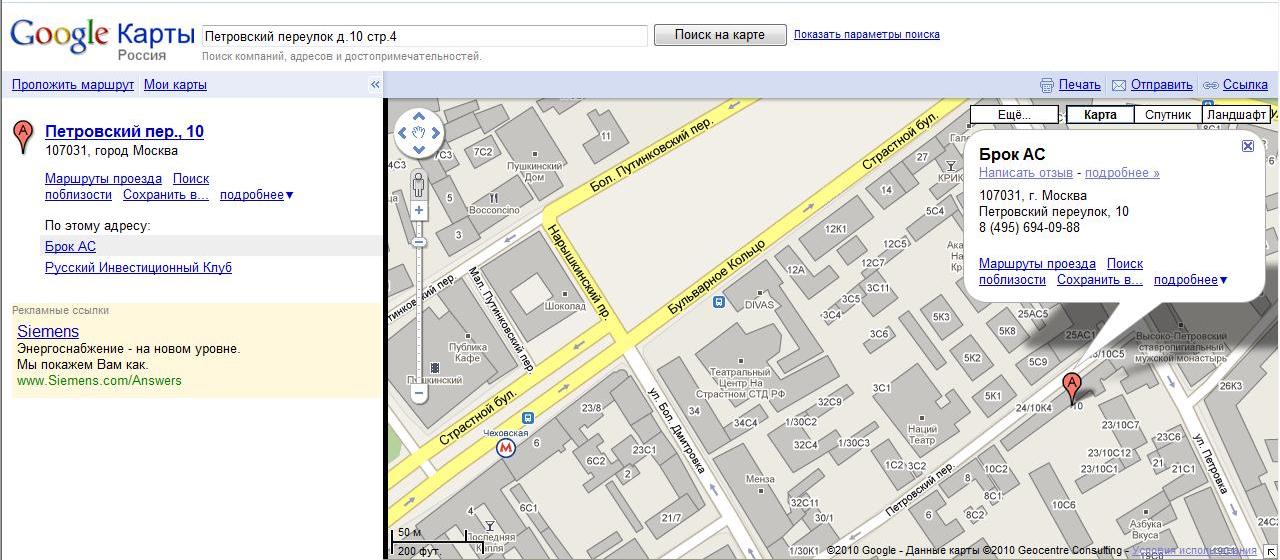Viewport: 1280px width, 560px height.
Task: Click the address search input field
Action: click(x=425, y=36)
